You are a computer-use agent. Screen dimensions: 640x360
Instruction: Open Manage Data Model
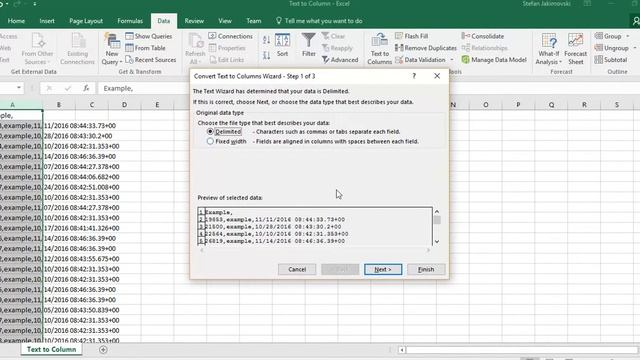tap(494, 60)
